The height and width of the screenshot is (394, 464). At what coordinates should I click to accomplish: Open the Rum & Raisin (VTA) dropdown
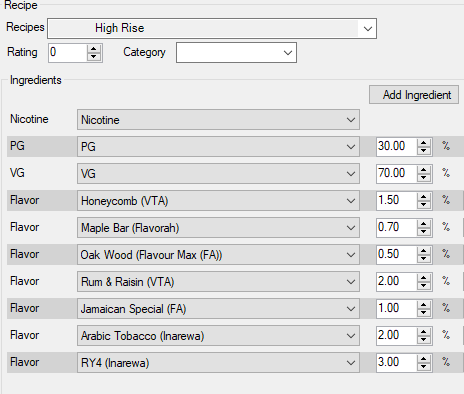coord(218,282)
